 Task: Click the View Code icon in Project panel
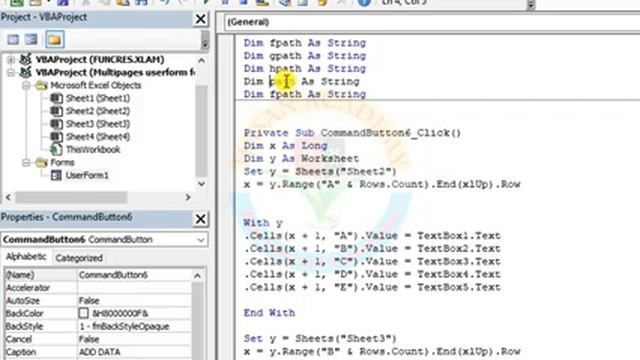[x=13, y=40]
